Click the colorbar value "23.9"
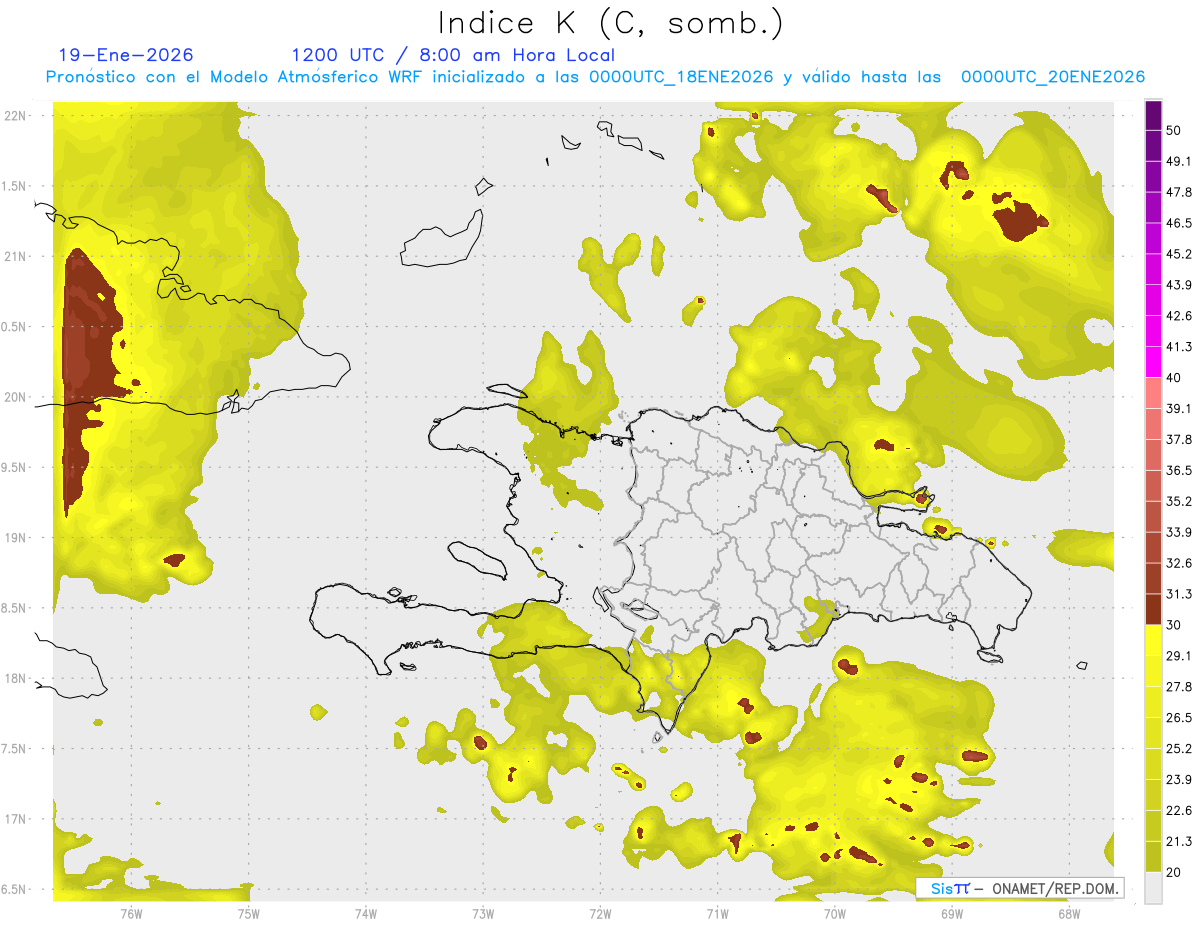 (1179, 779)
